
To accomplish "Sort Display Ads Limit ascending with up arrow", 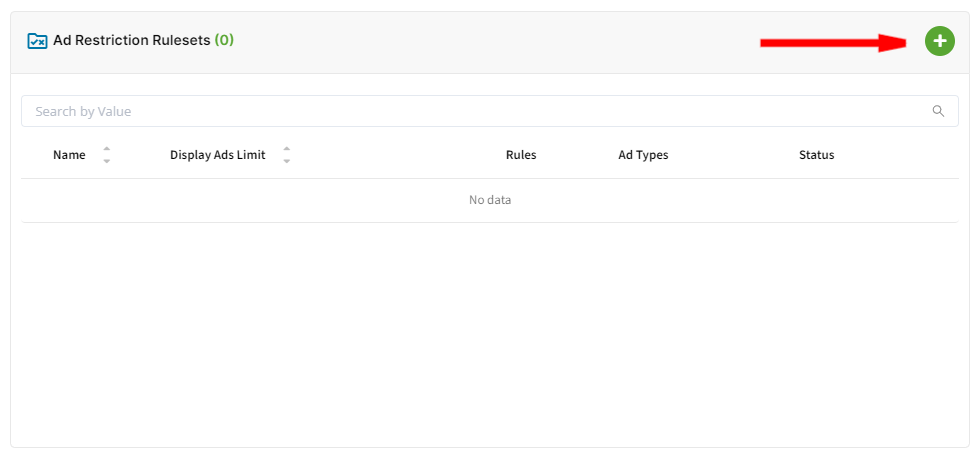I will (x=287, y=150).
